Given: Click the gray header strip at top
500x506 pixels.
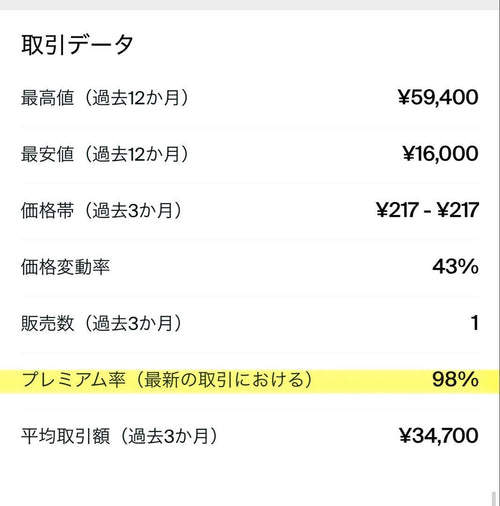Looking at the screenshot, I should pos(250,5).
